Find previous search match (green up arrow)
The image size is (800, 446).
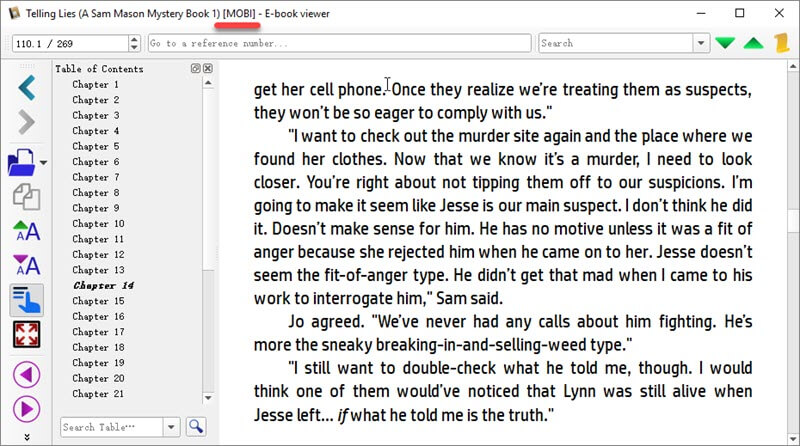[x=752, y=43]
